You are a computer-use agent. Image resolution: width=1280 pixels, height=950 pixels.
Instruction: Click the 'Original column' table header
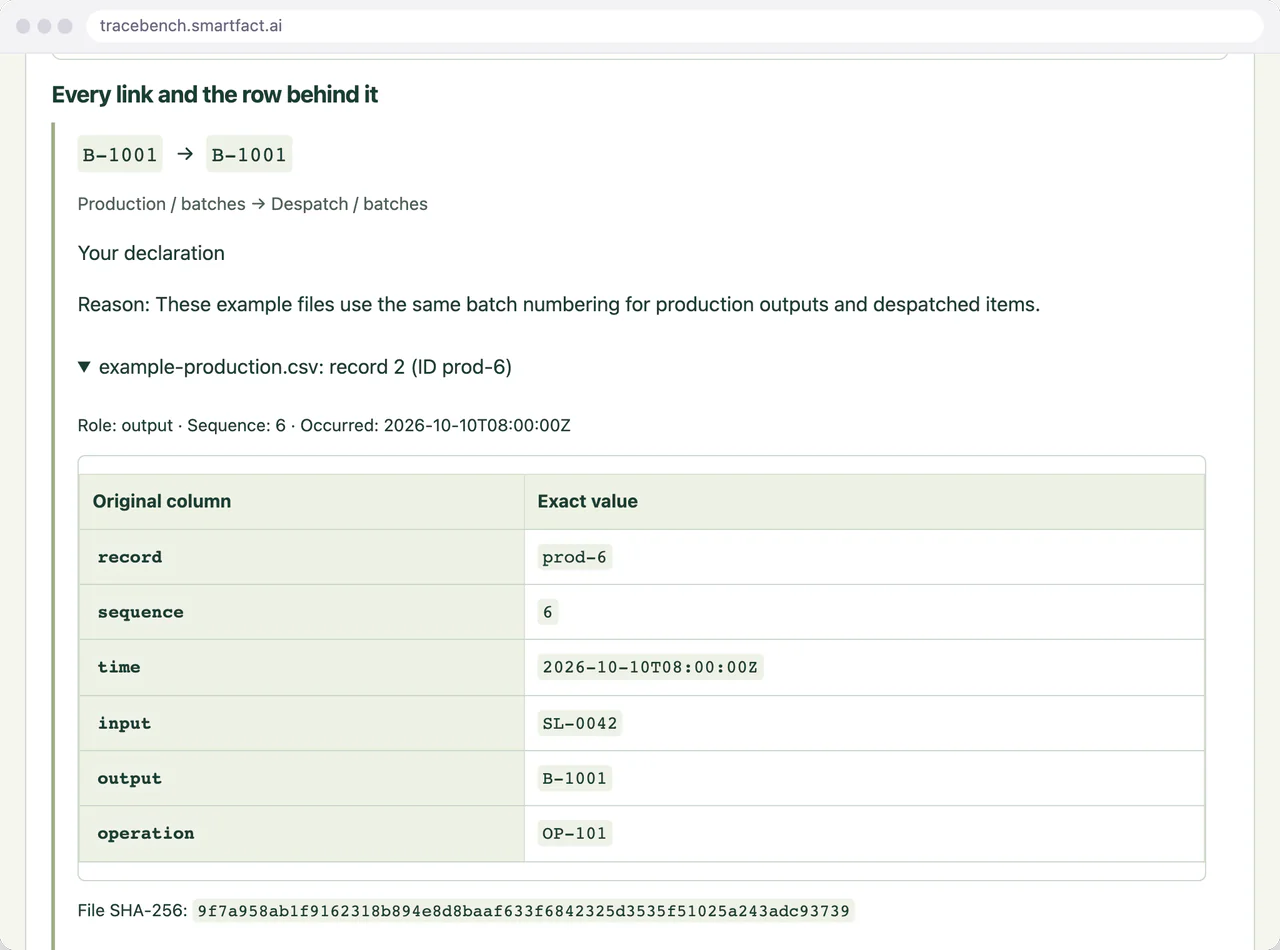pyautogui.click(x=302, y=502)
